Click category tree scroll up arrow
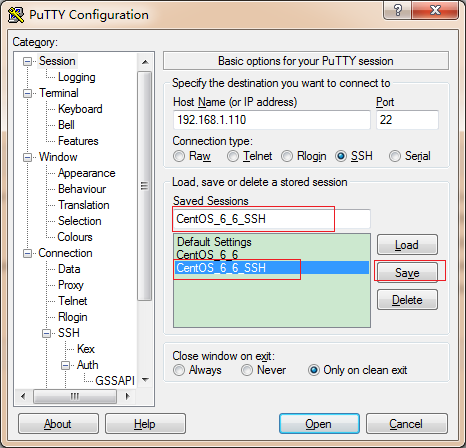The width and height of the screenshot is (466, 448). pyautogui.click(x=145, y=62)
